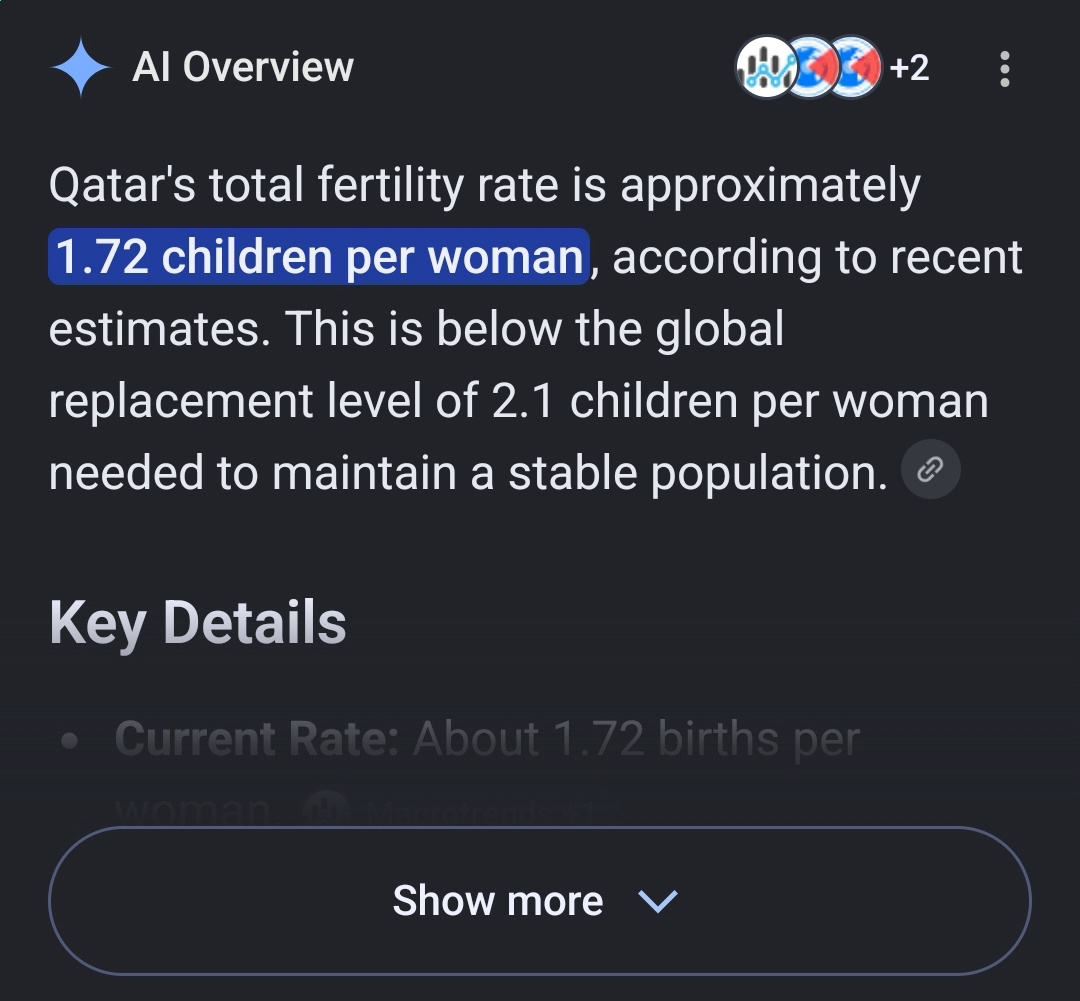This screenshot has height=1001, width=1080.
Task: Click the 'replacement level of 2.1' text
Action: click(x=301, y=400)
